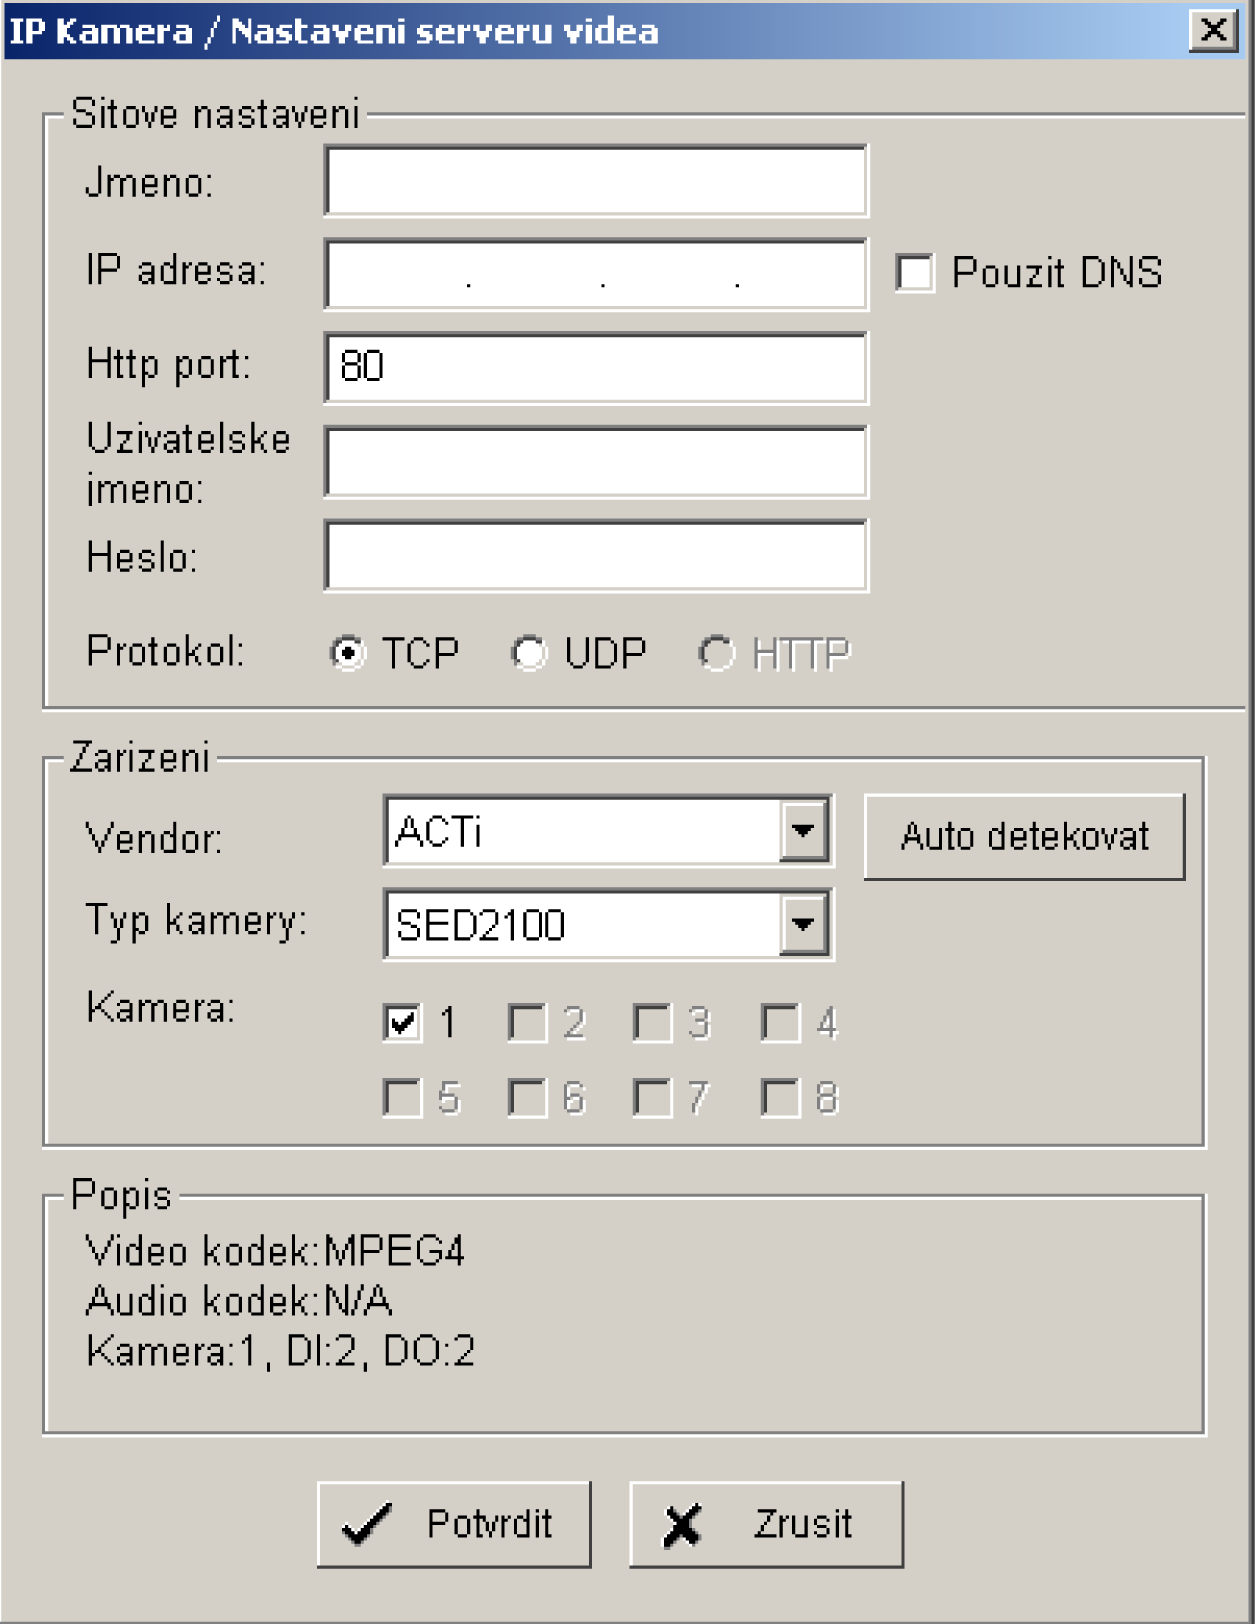Check the Kamera 8 checkbox

780,1097
